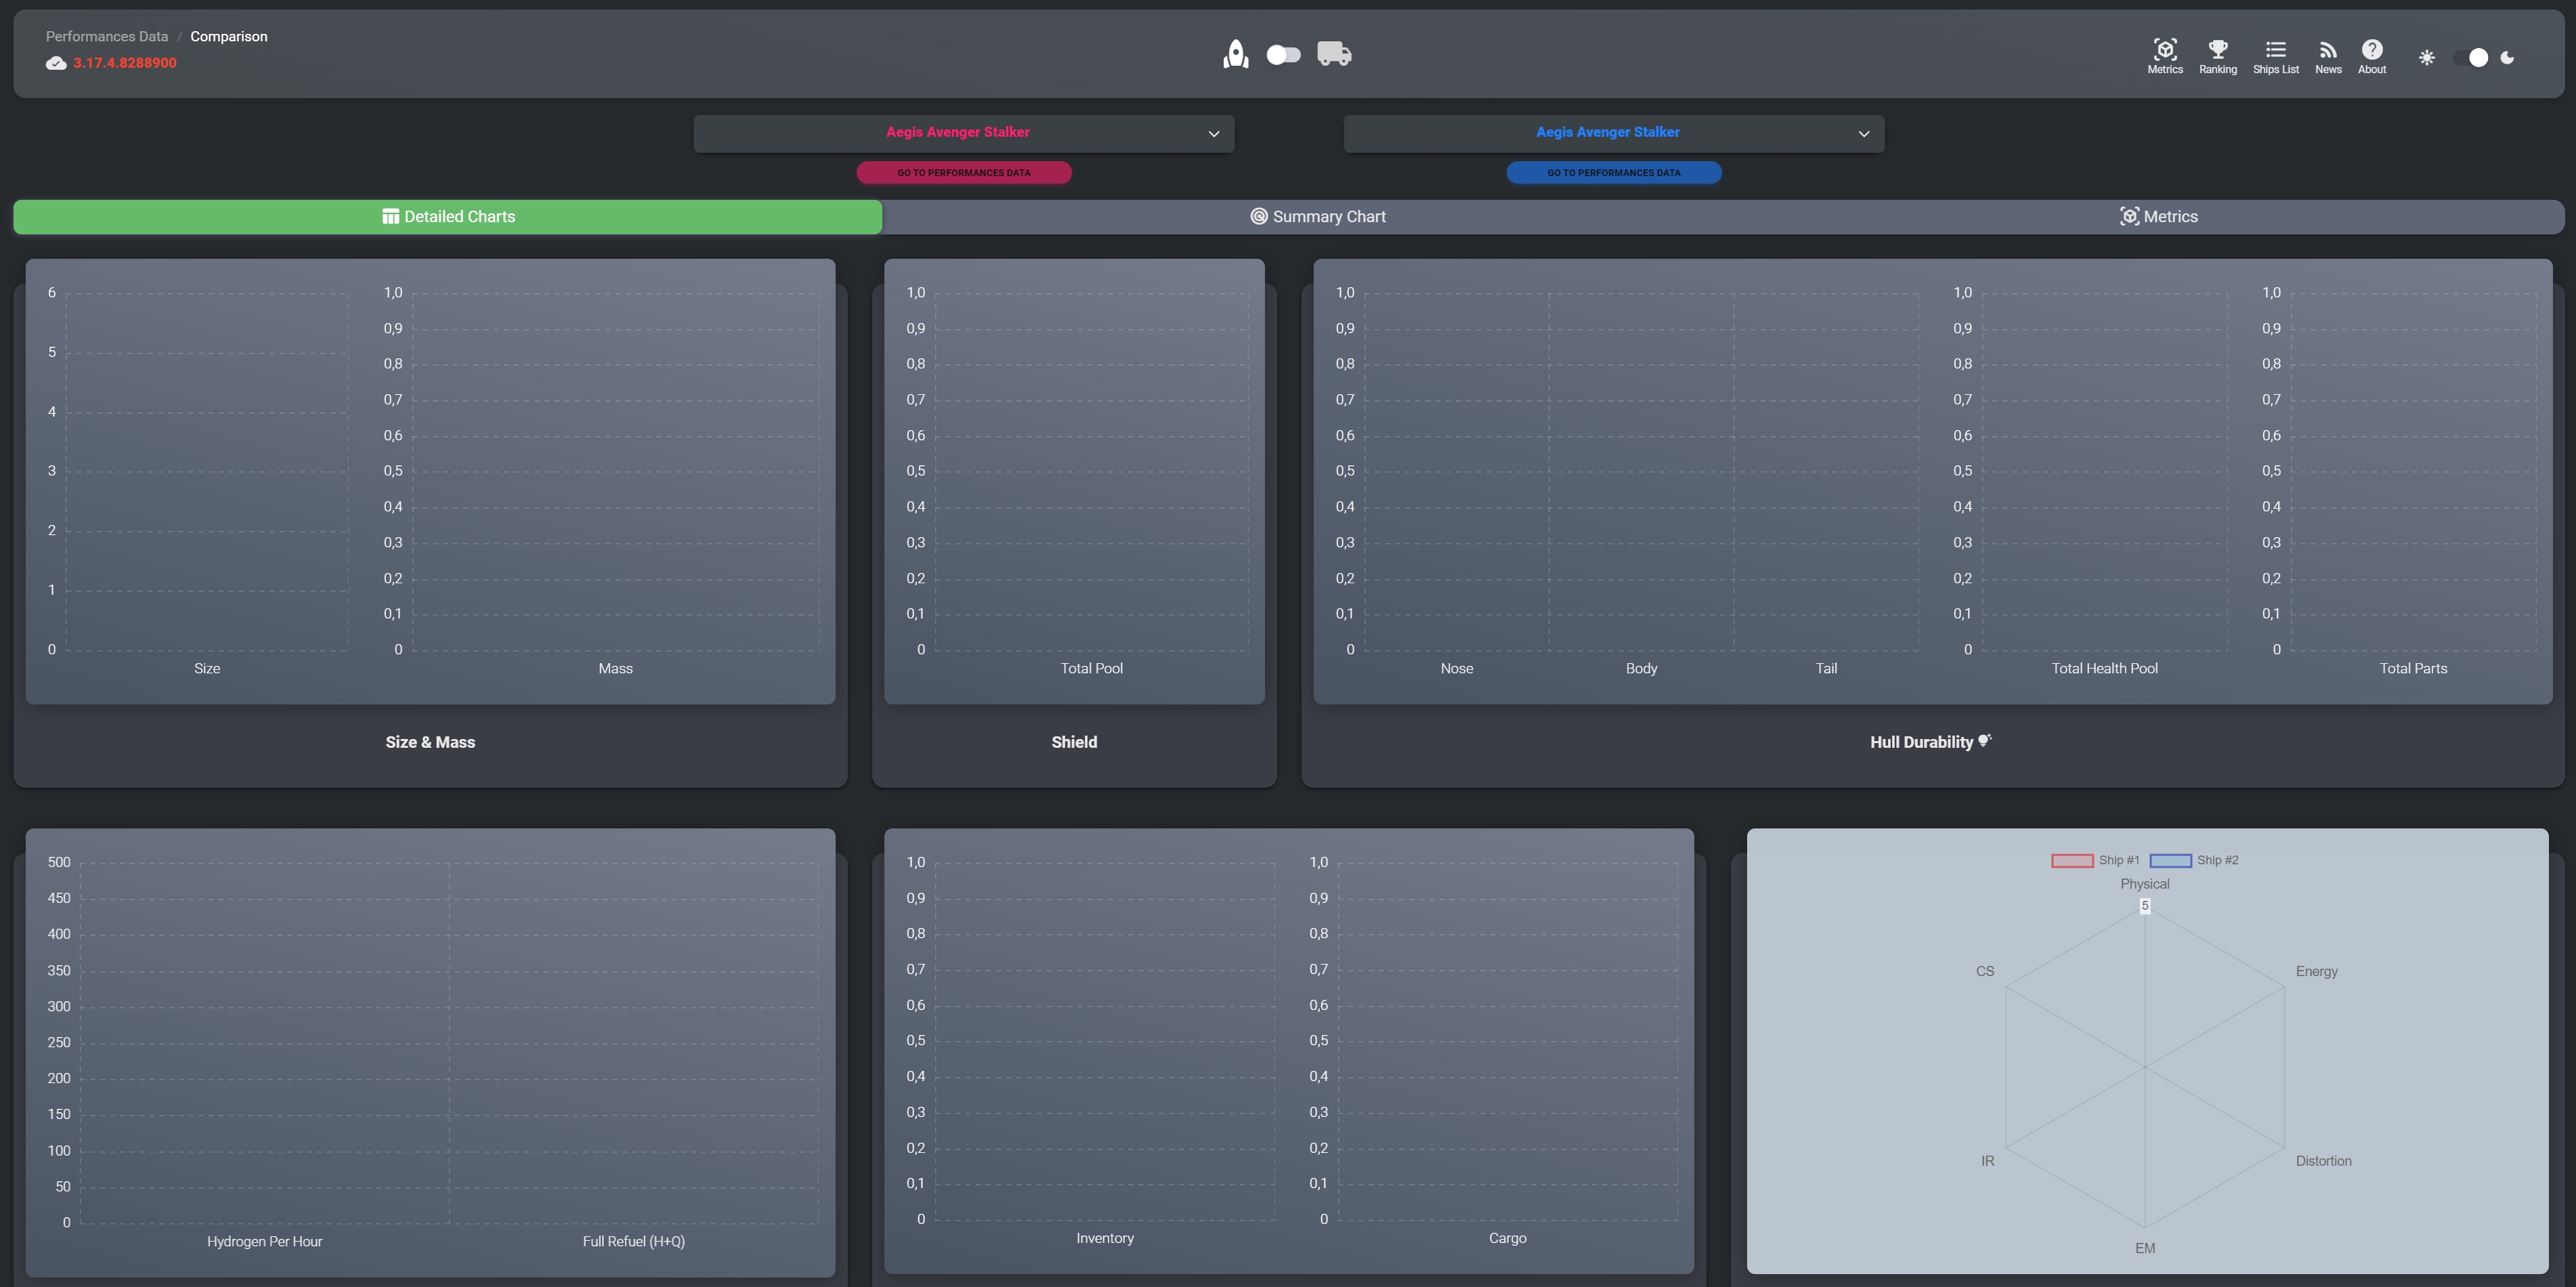Toggle the light/dark theme switch
The height and width of the screenshot is (1287, 2576).
(x=2470, y=58)
